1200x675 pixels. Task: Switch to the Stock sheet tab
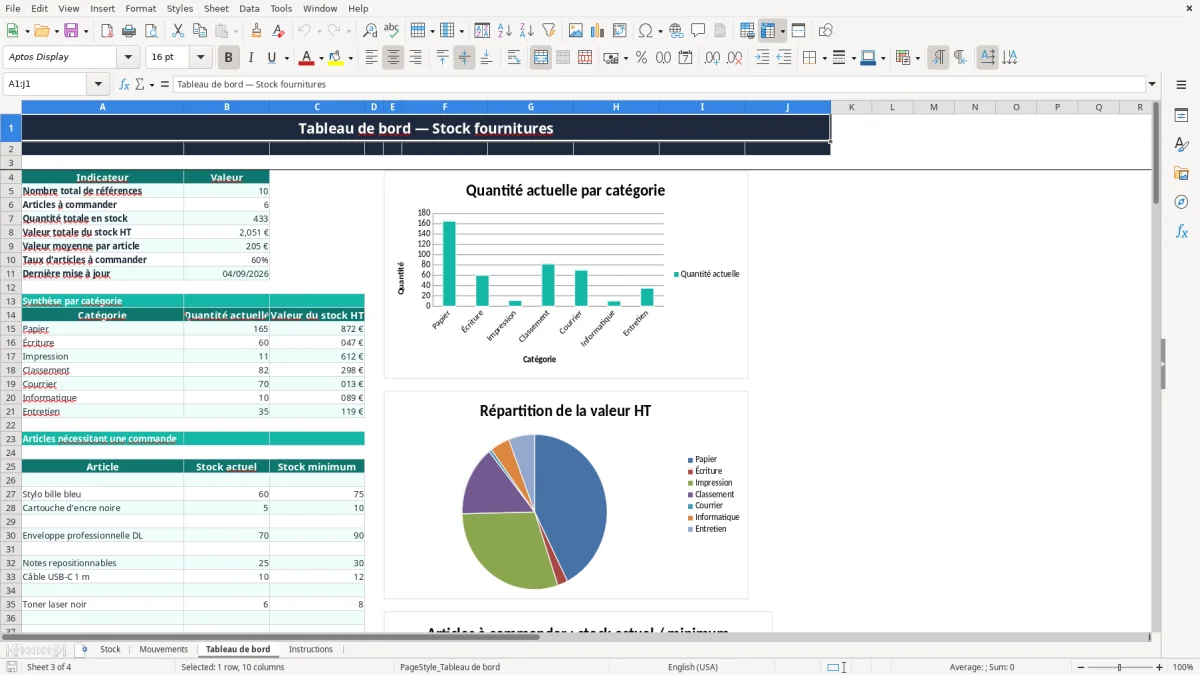tap(110, 649)
